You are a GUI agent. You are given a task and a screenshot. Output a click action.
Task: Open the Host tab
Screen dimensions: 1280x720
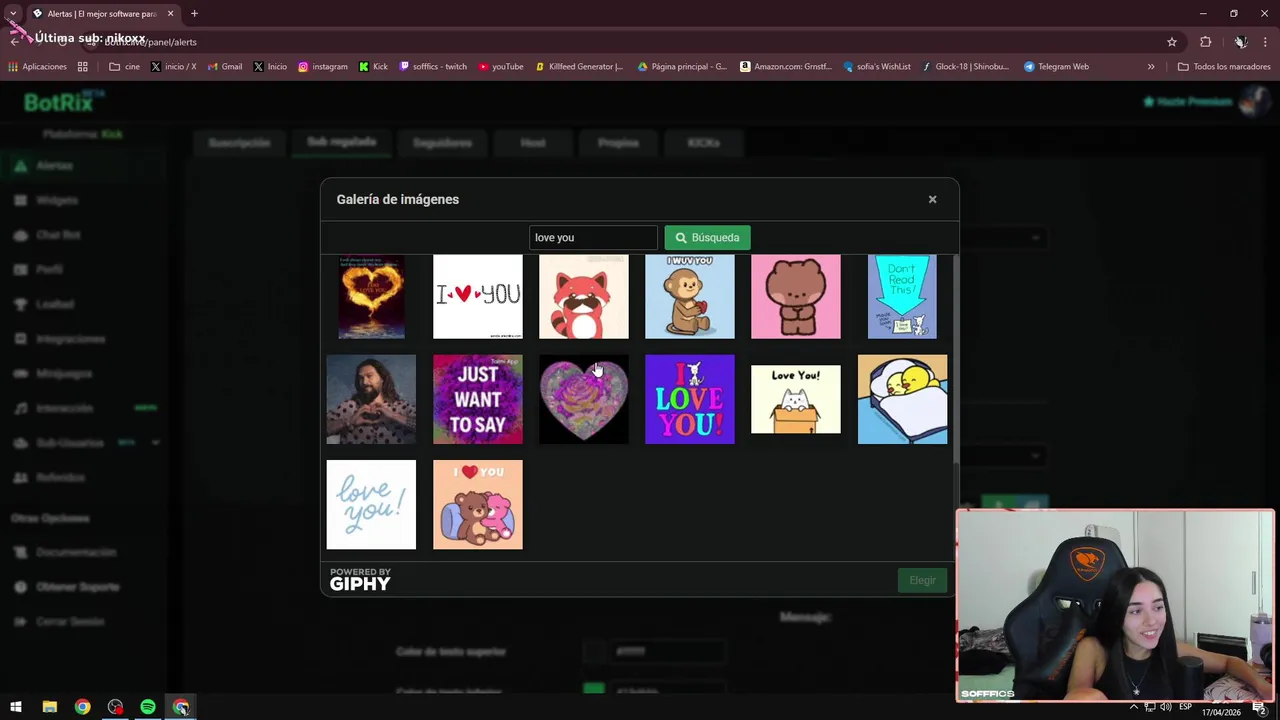click(533, 143)
